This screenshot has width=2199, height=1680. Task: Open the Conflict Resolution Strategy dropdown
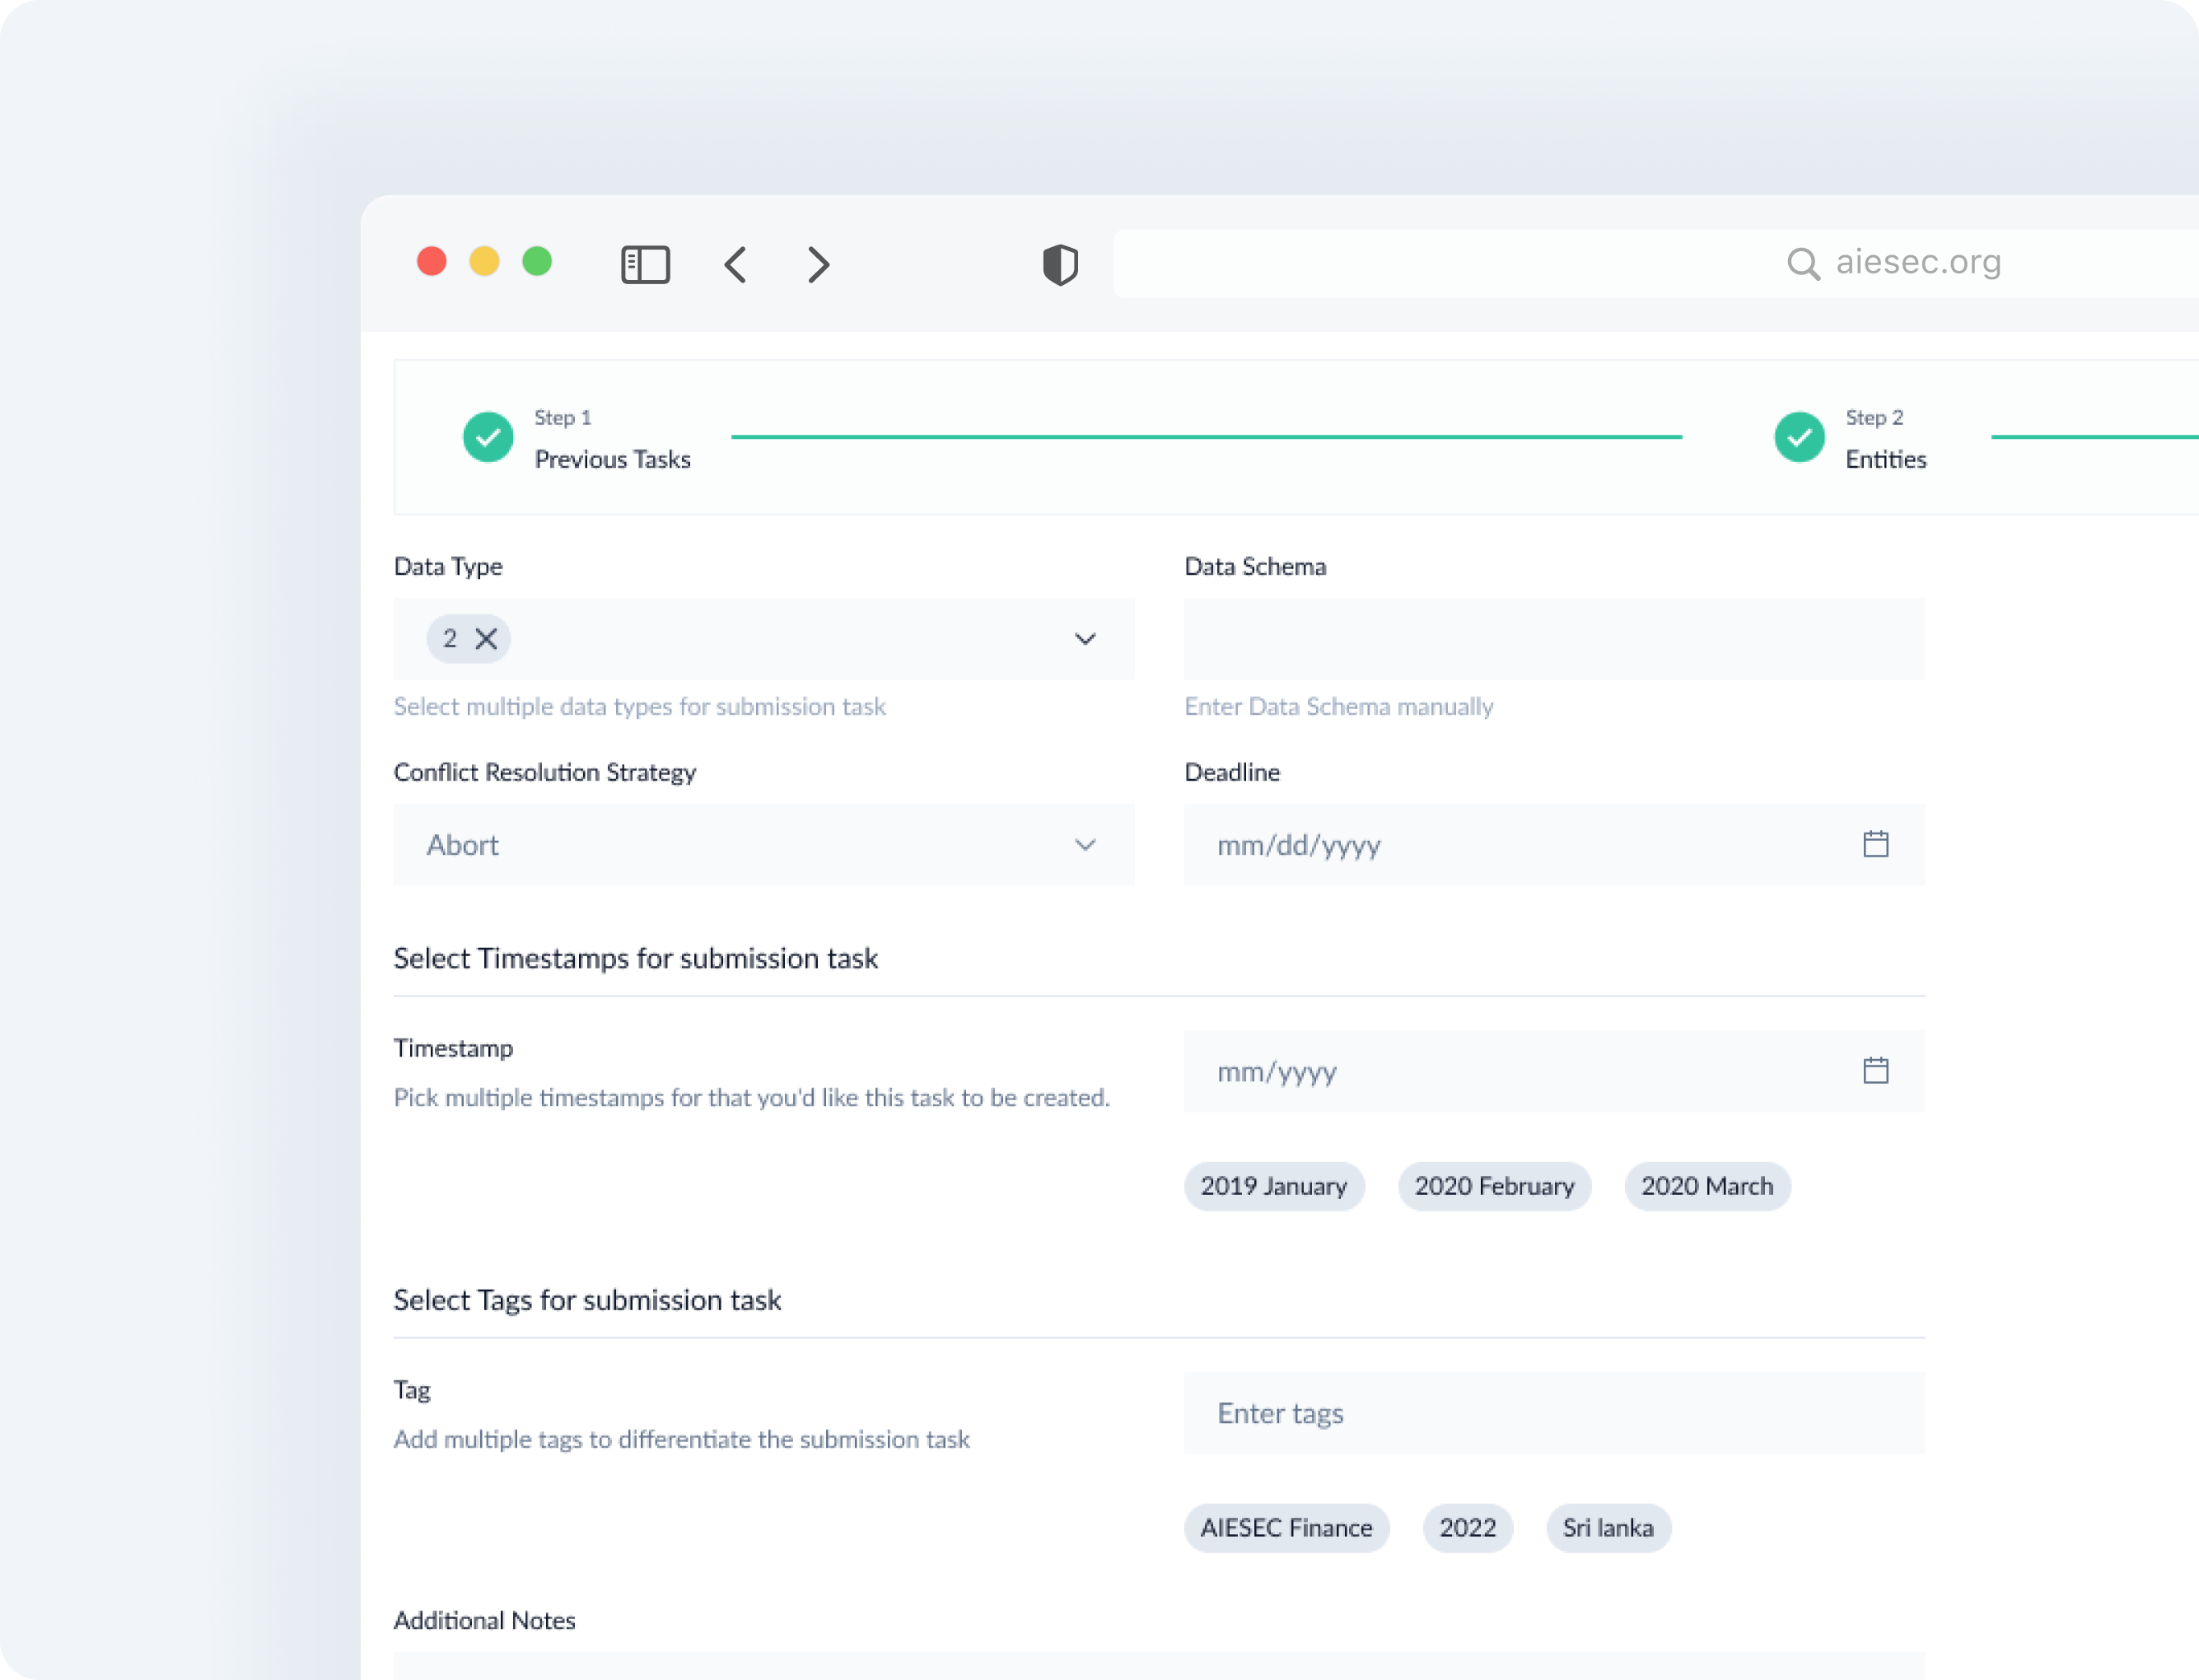coord(764,845)
